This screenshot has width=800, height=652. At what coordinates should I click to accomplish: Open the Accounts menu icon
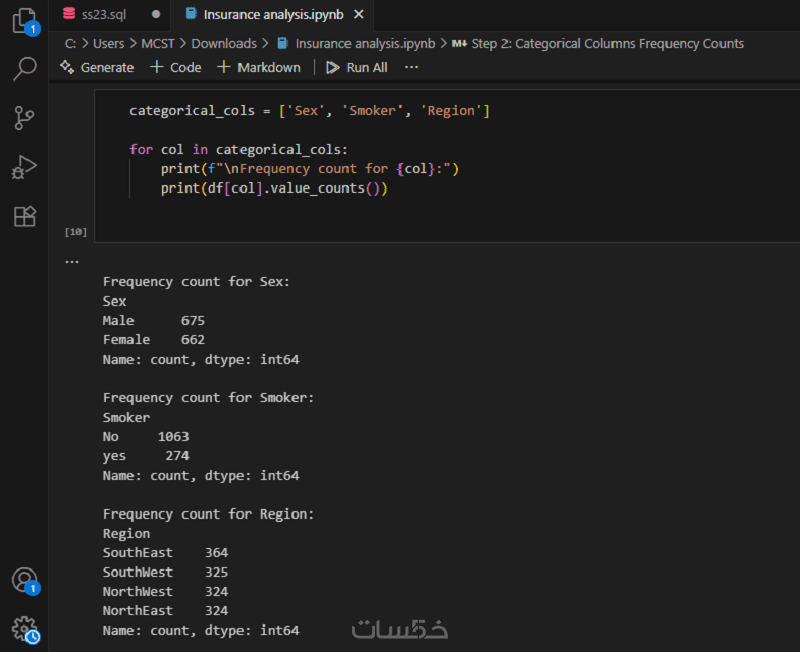coord(24,580)
